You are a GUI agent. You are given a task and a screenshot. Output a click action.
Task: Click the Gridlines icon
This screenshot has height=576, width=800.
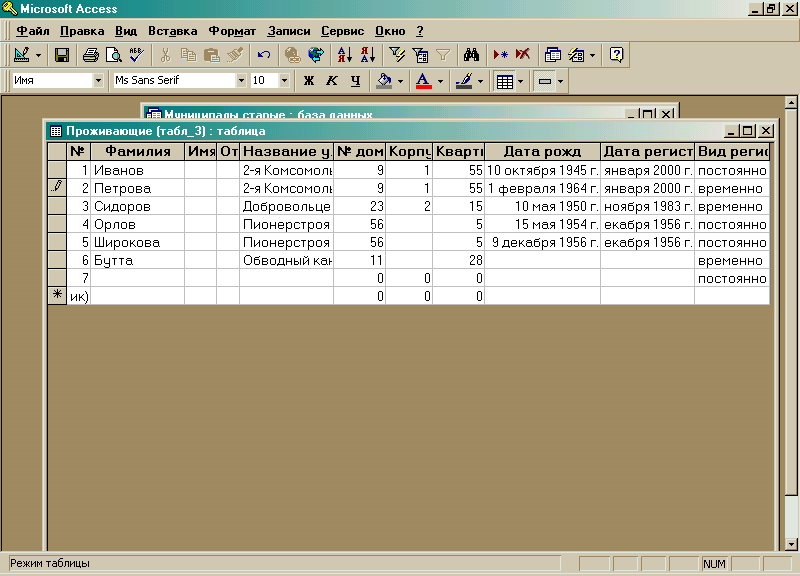[x=505, y=81]
